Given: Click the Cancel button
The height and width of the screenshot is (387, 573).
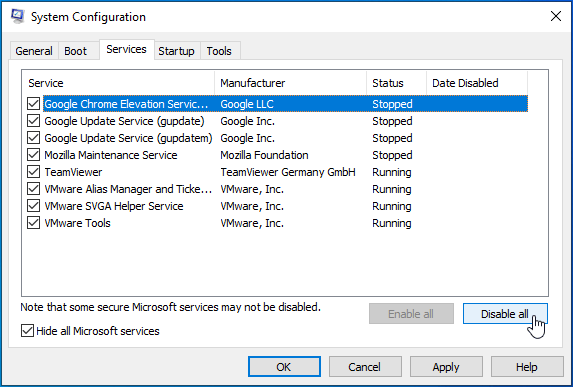Looking at the screenshot, I should click(x=365, y=367).
